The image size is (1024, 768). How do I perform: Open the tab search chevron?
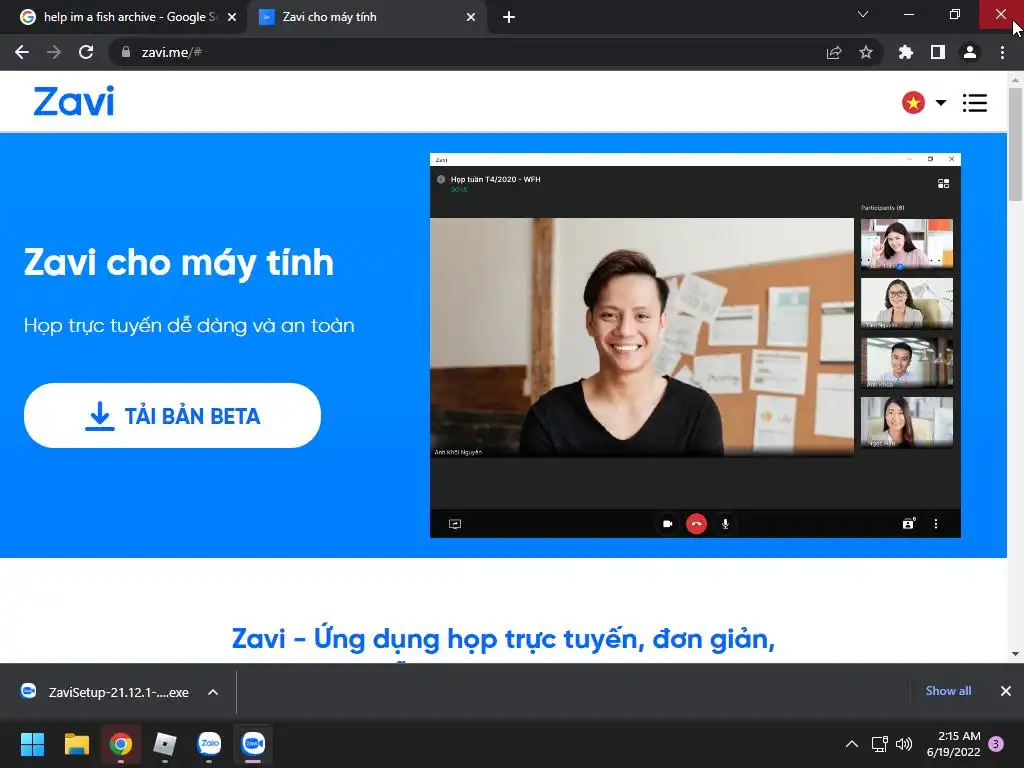pyautogui.click(x=863, y=14)
